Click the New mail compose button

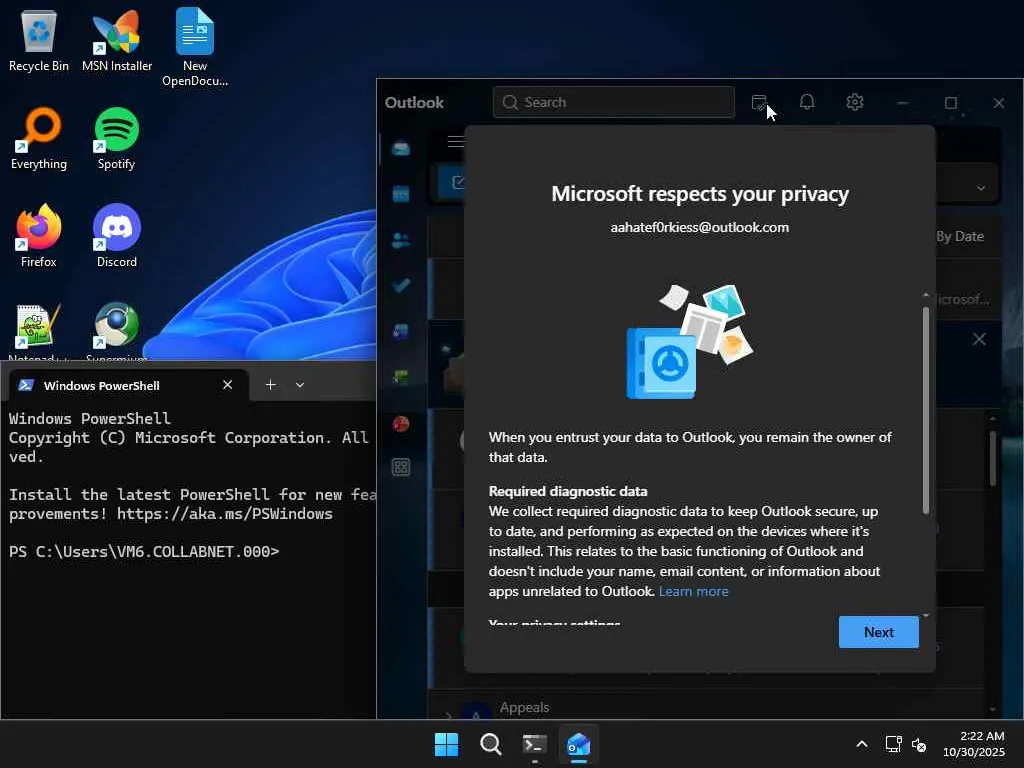tap(452, 182)
